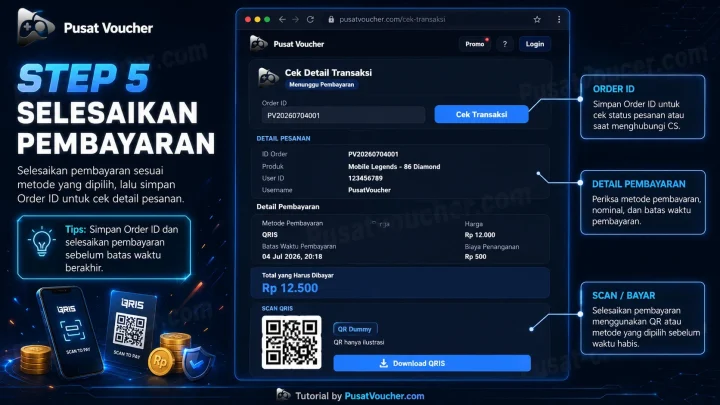720x405 pixels.
Task: Click the Download QRIS button
Action: click(432, 363)
